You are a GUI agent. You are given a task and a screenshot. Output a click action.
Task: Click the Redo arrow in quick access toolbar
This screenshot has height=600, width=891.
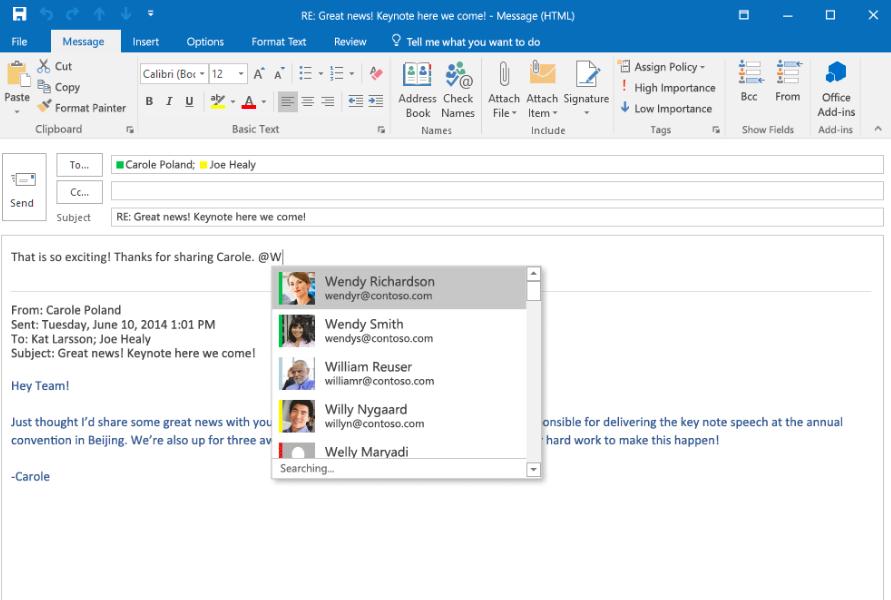(73, 14)
